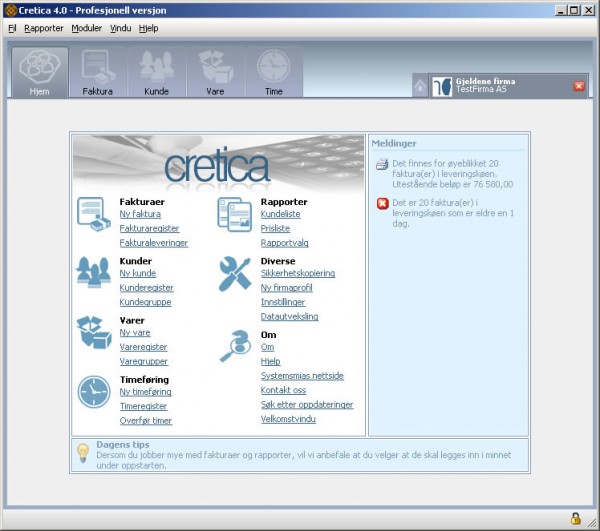Screen dimensions: 600x531
Task: Click the Diverse tools icon
Action: tap(235, 274)
